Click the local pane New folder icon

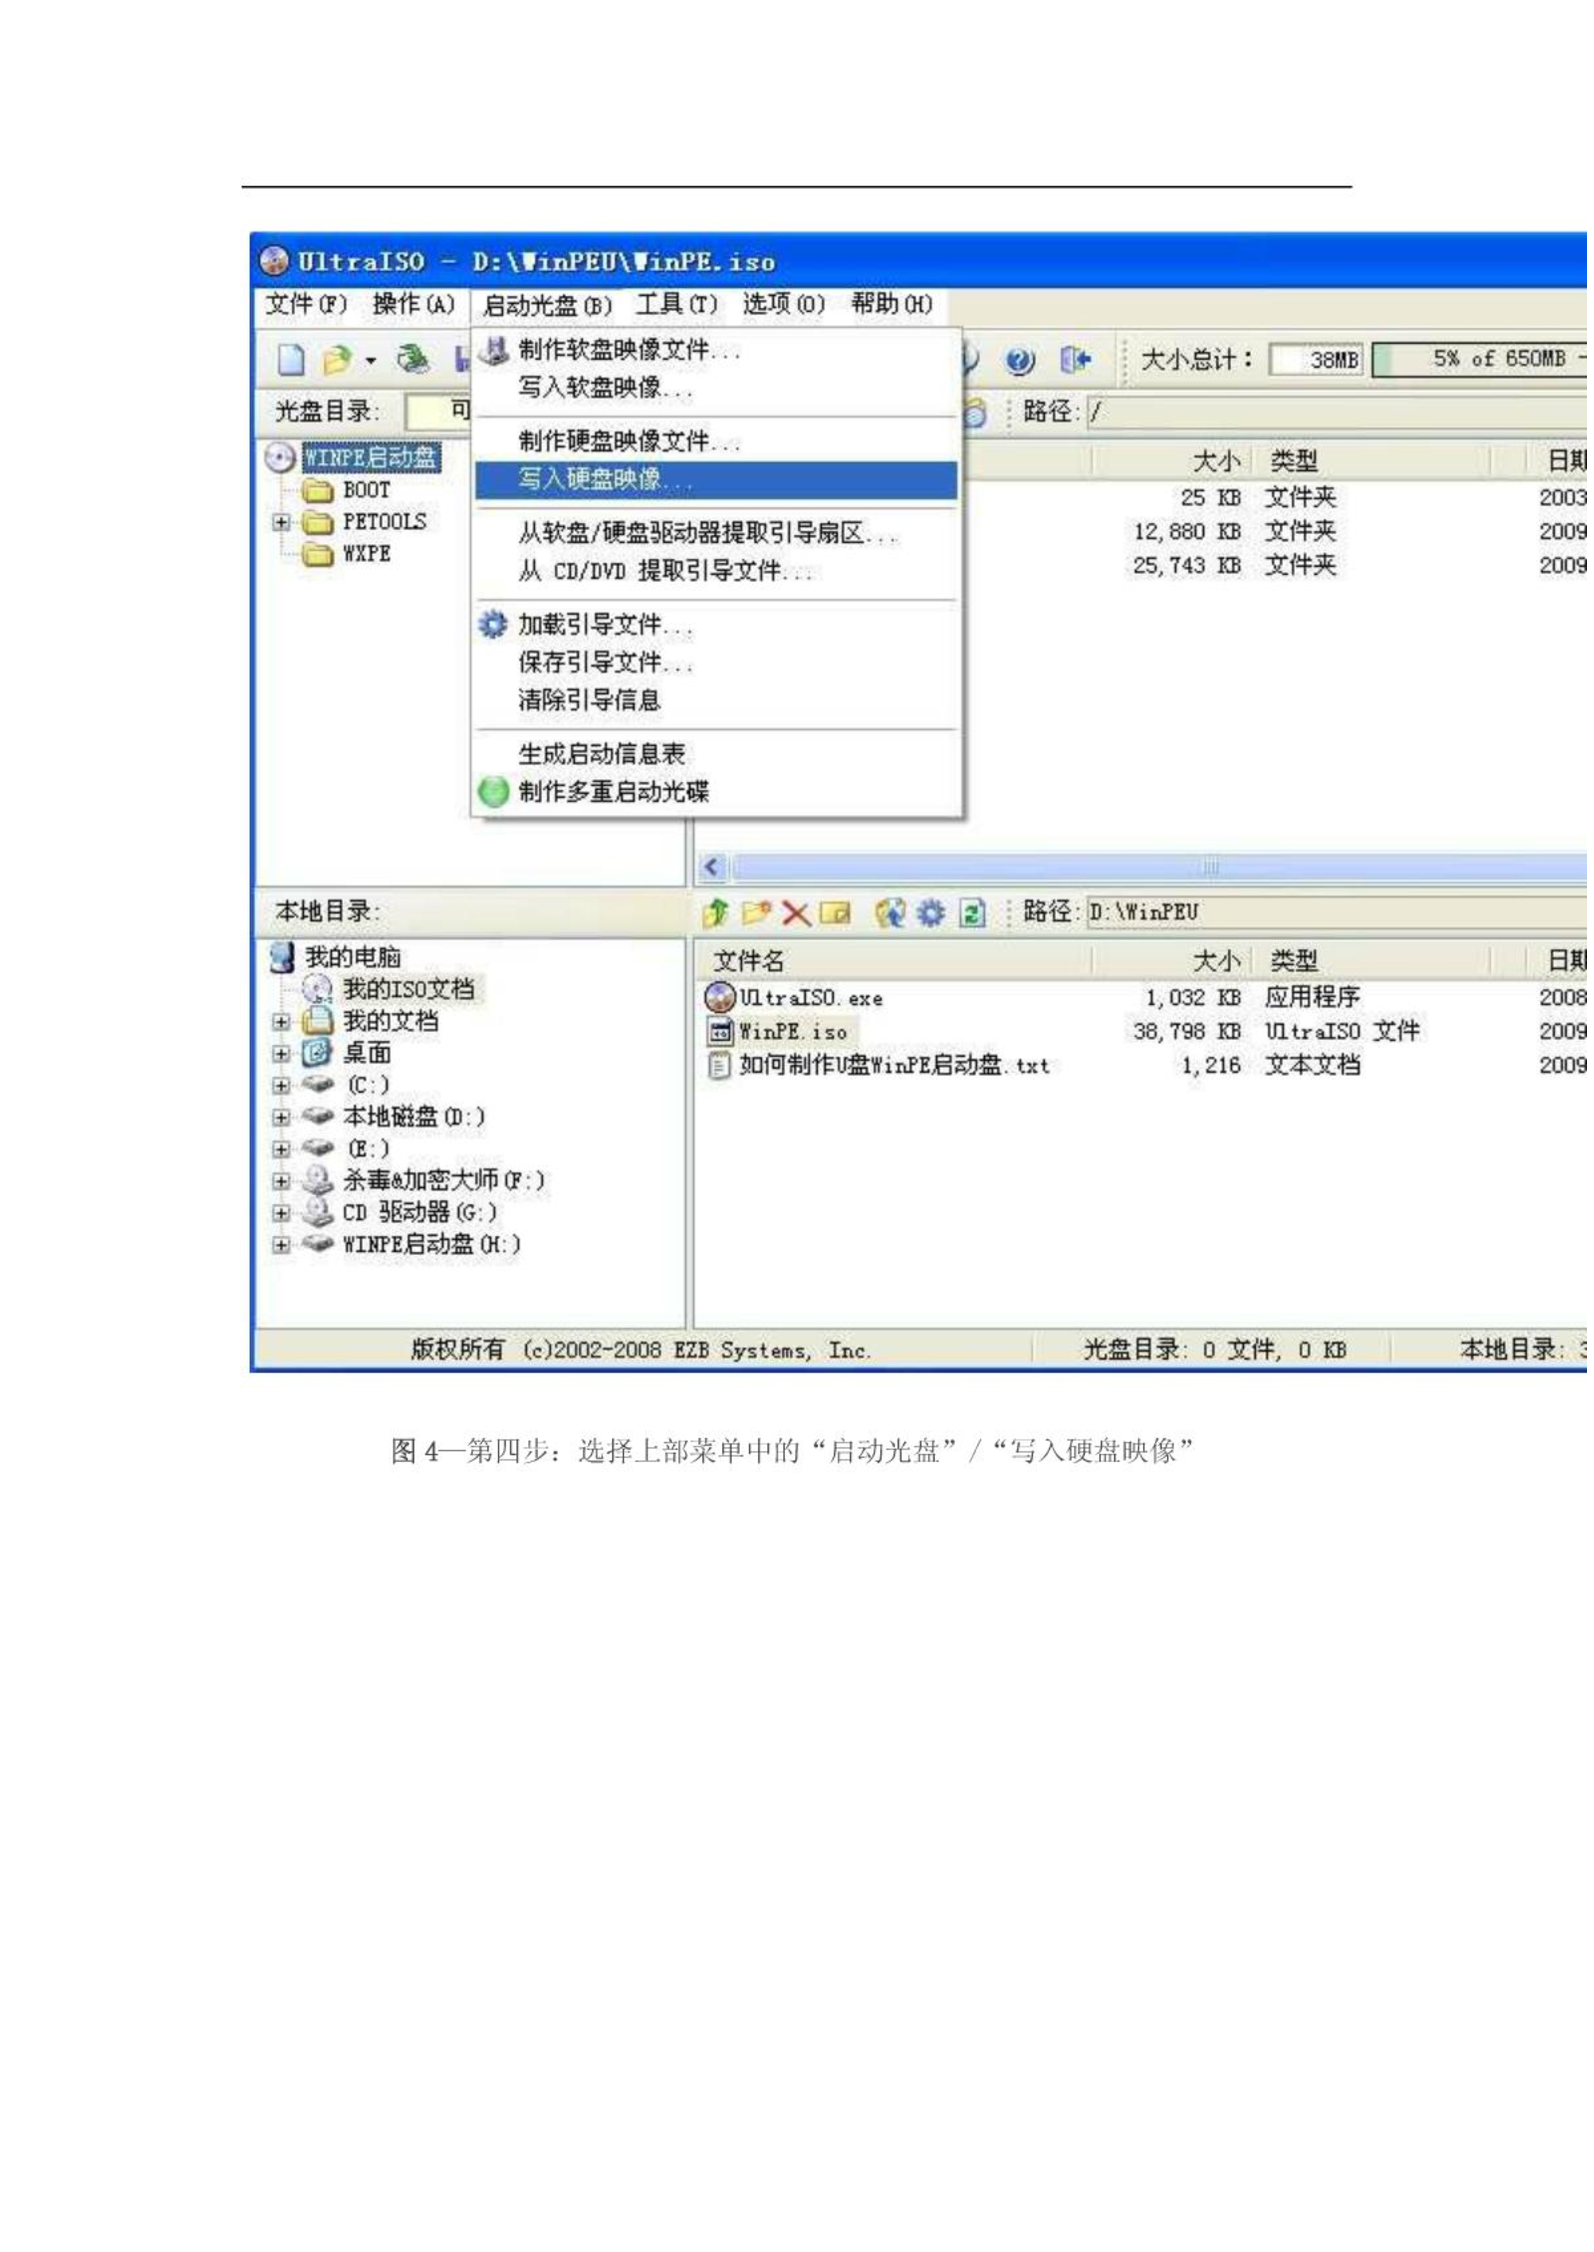click(759, 915)
